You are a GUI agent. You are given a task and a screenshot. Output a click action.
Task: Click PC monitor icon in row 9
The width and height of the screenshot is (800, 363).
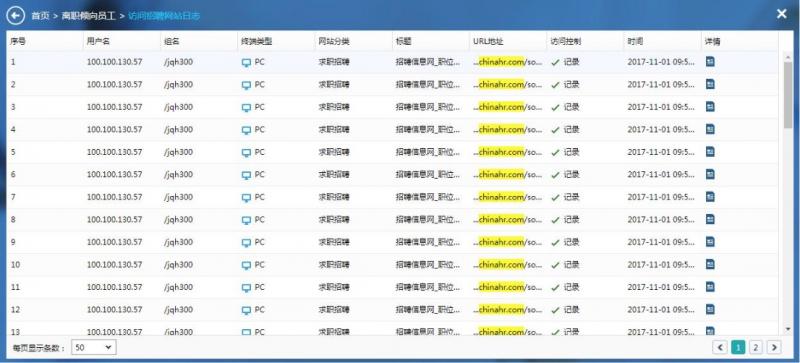(x=246, y=243)
